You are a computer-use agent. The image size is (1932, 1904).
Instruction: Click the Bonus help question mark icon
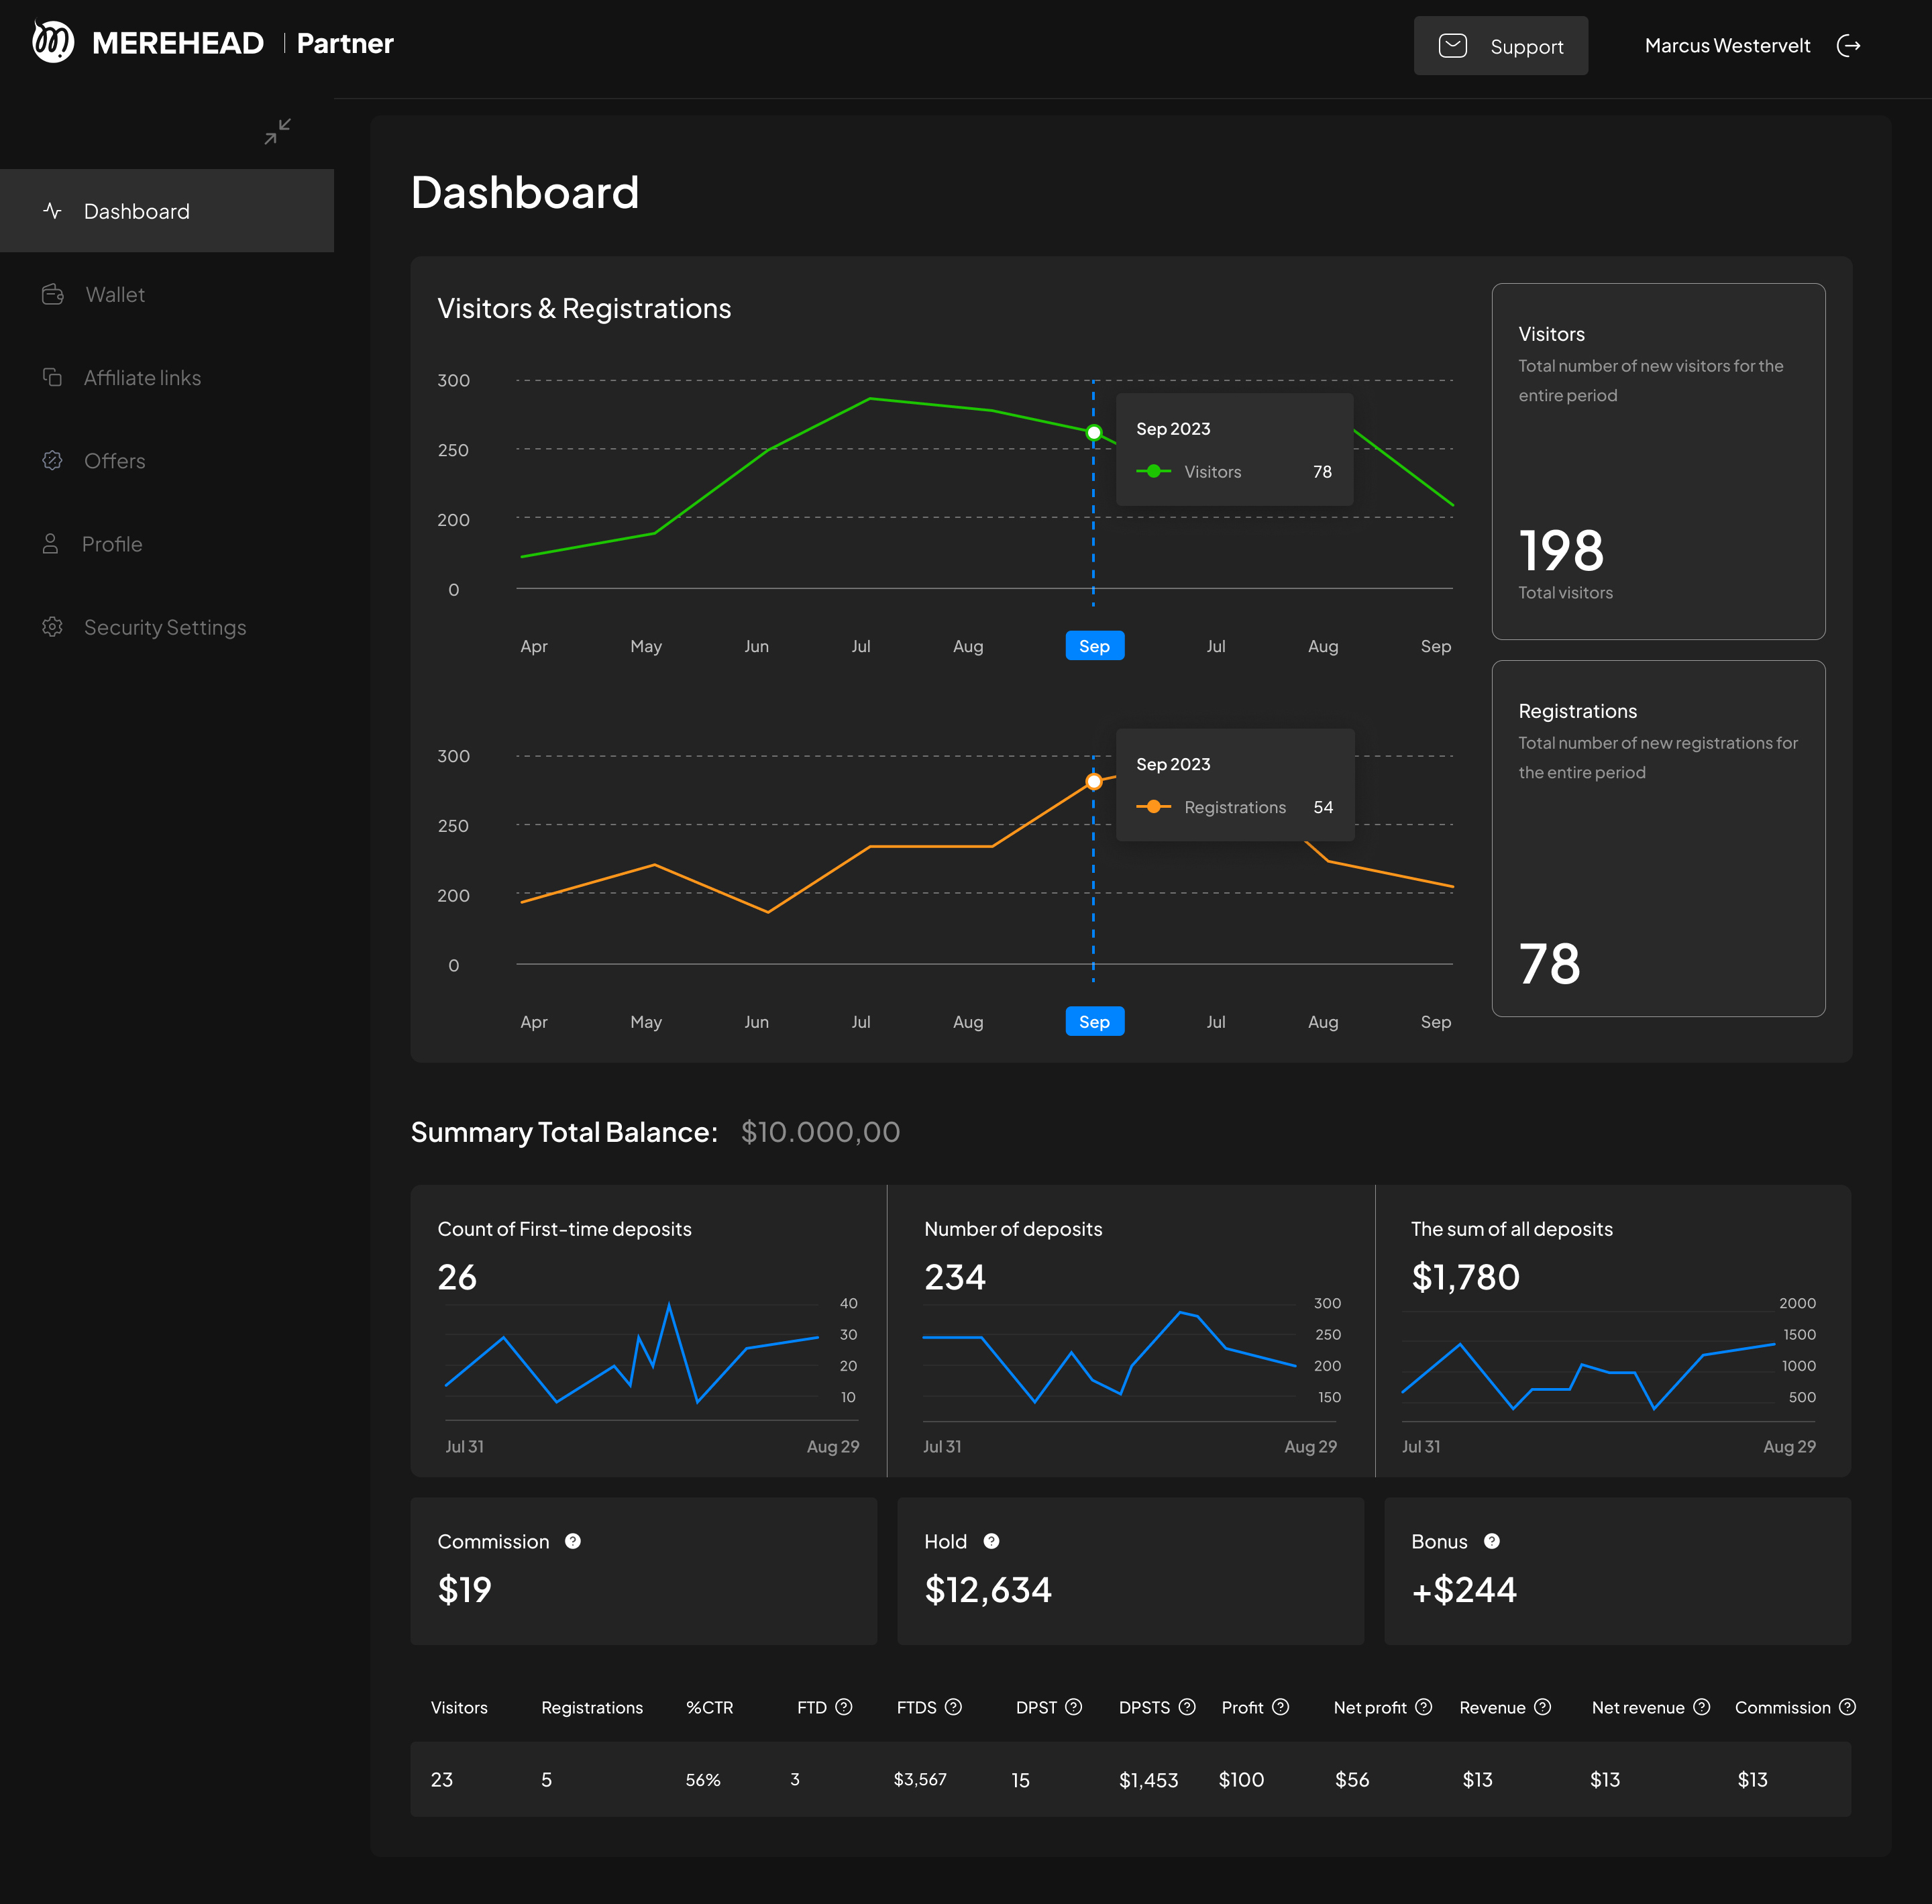click(1491, 1541)
